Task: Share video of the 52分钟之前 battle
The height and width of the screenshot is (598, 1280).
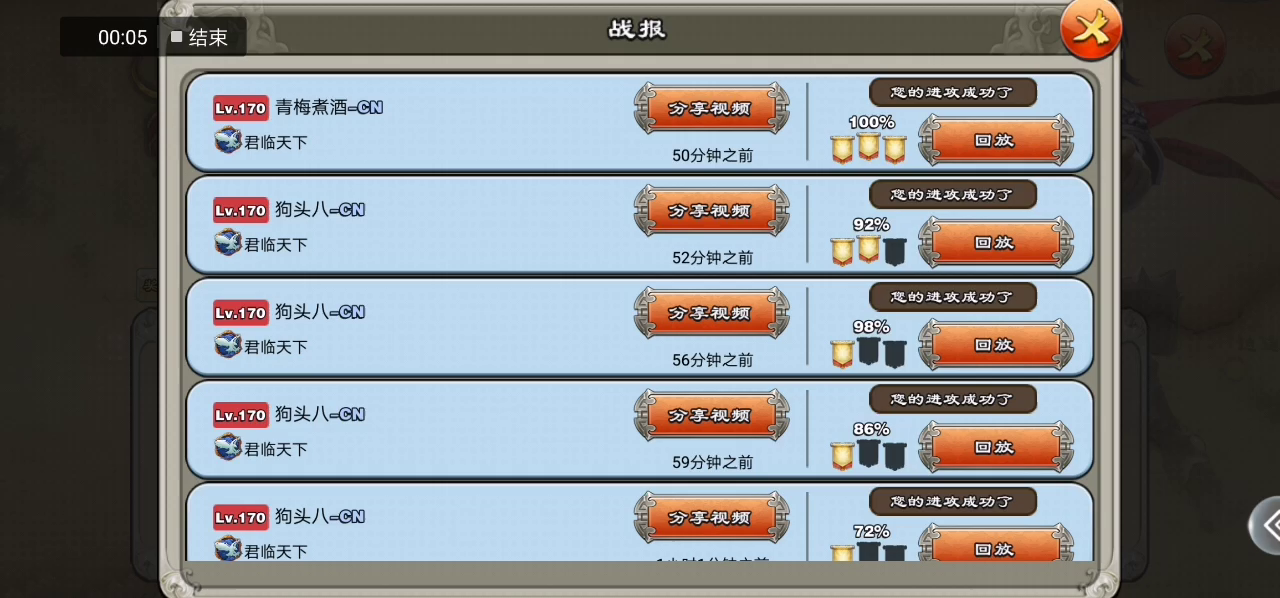Action: coord(711,211)
